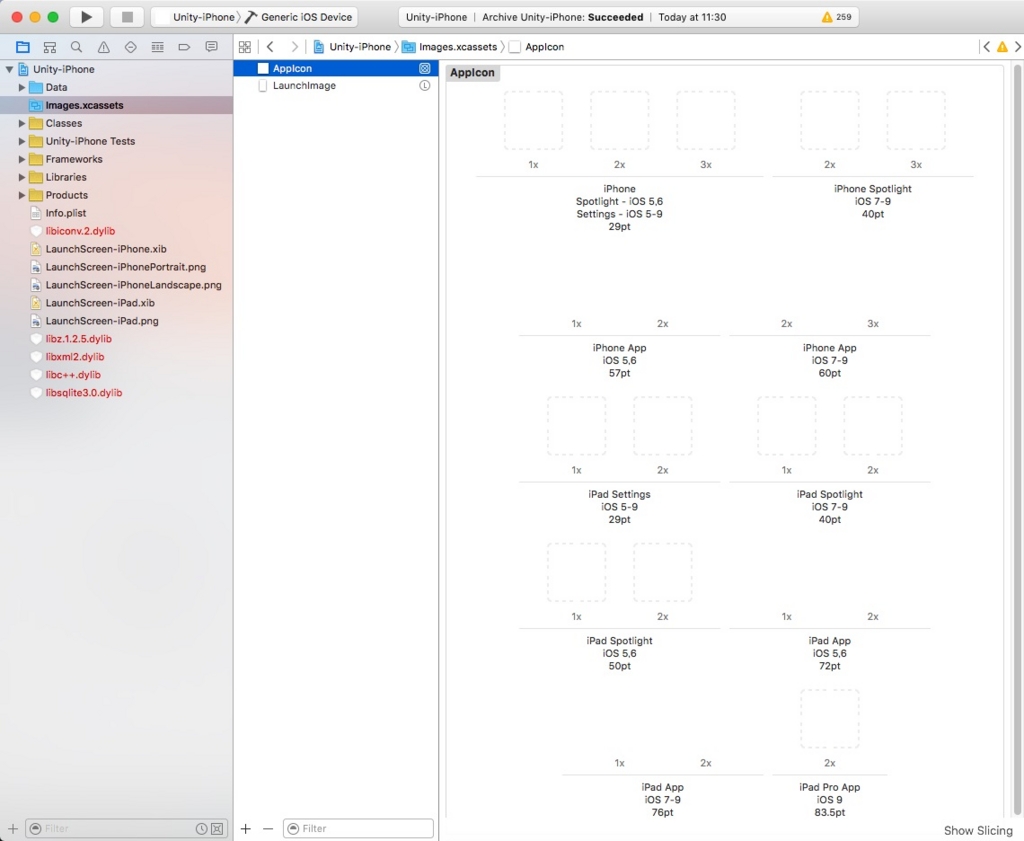The image size is (1024, 841).
Task: Open the Symbol navigator
Action: pos(49,46)
